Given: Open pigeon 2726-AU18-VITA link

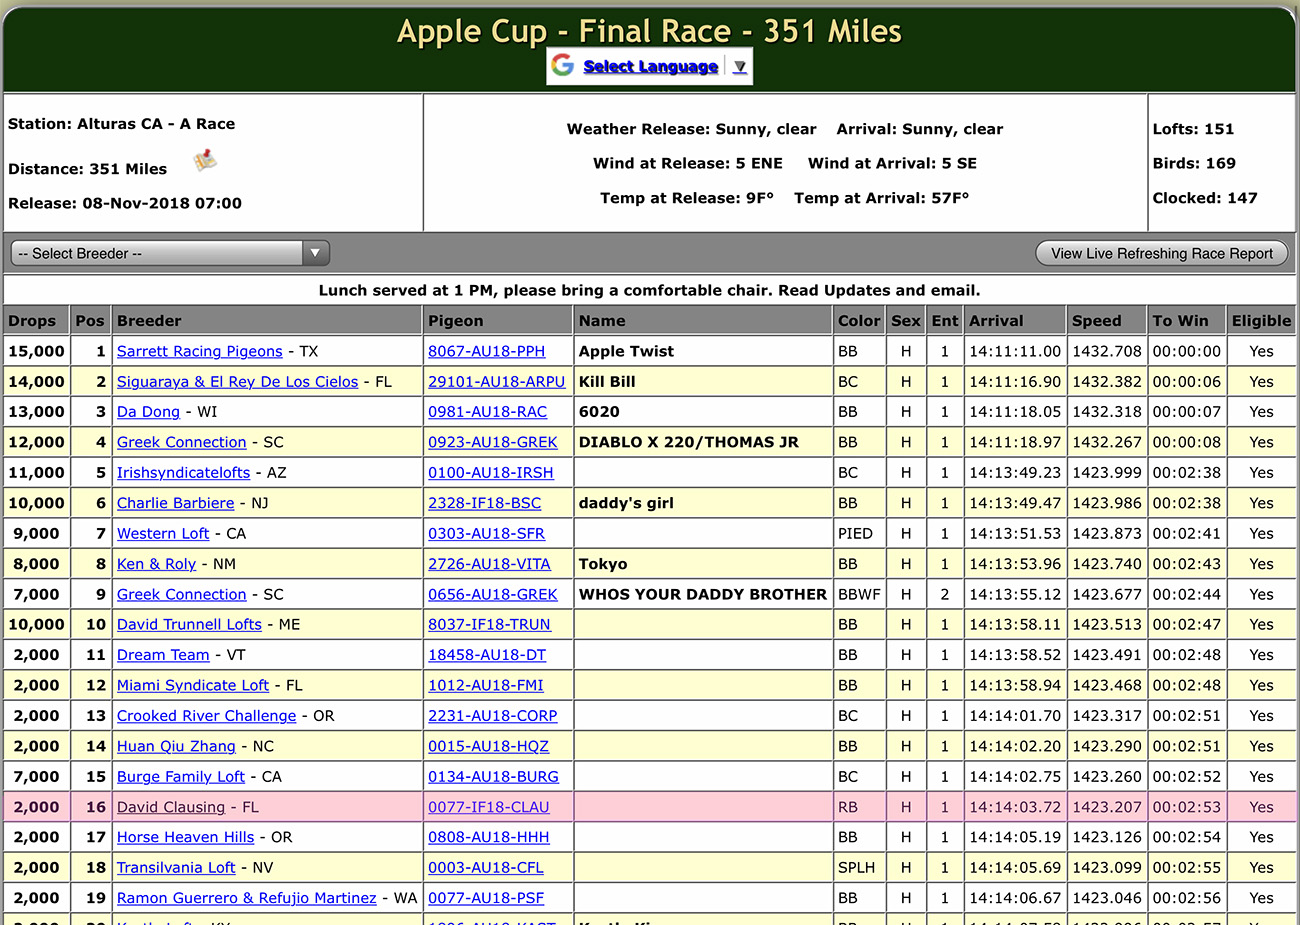Looking at the screenshot, I should coord(489,564).
